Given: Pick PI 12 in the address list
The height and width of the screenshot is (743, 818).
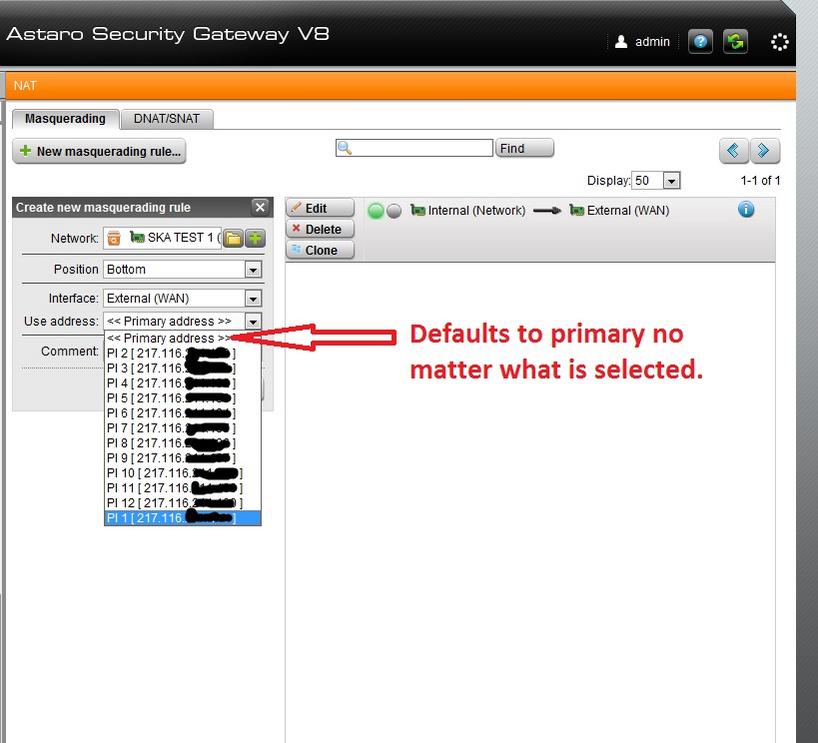Looking at the screenshot, I should 183,503.
